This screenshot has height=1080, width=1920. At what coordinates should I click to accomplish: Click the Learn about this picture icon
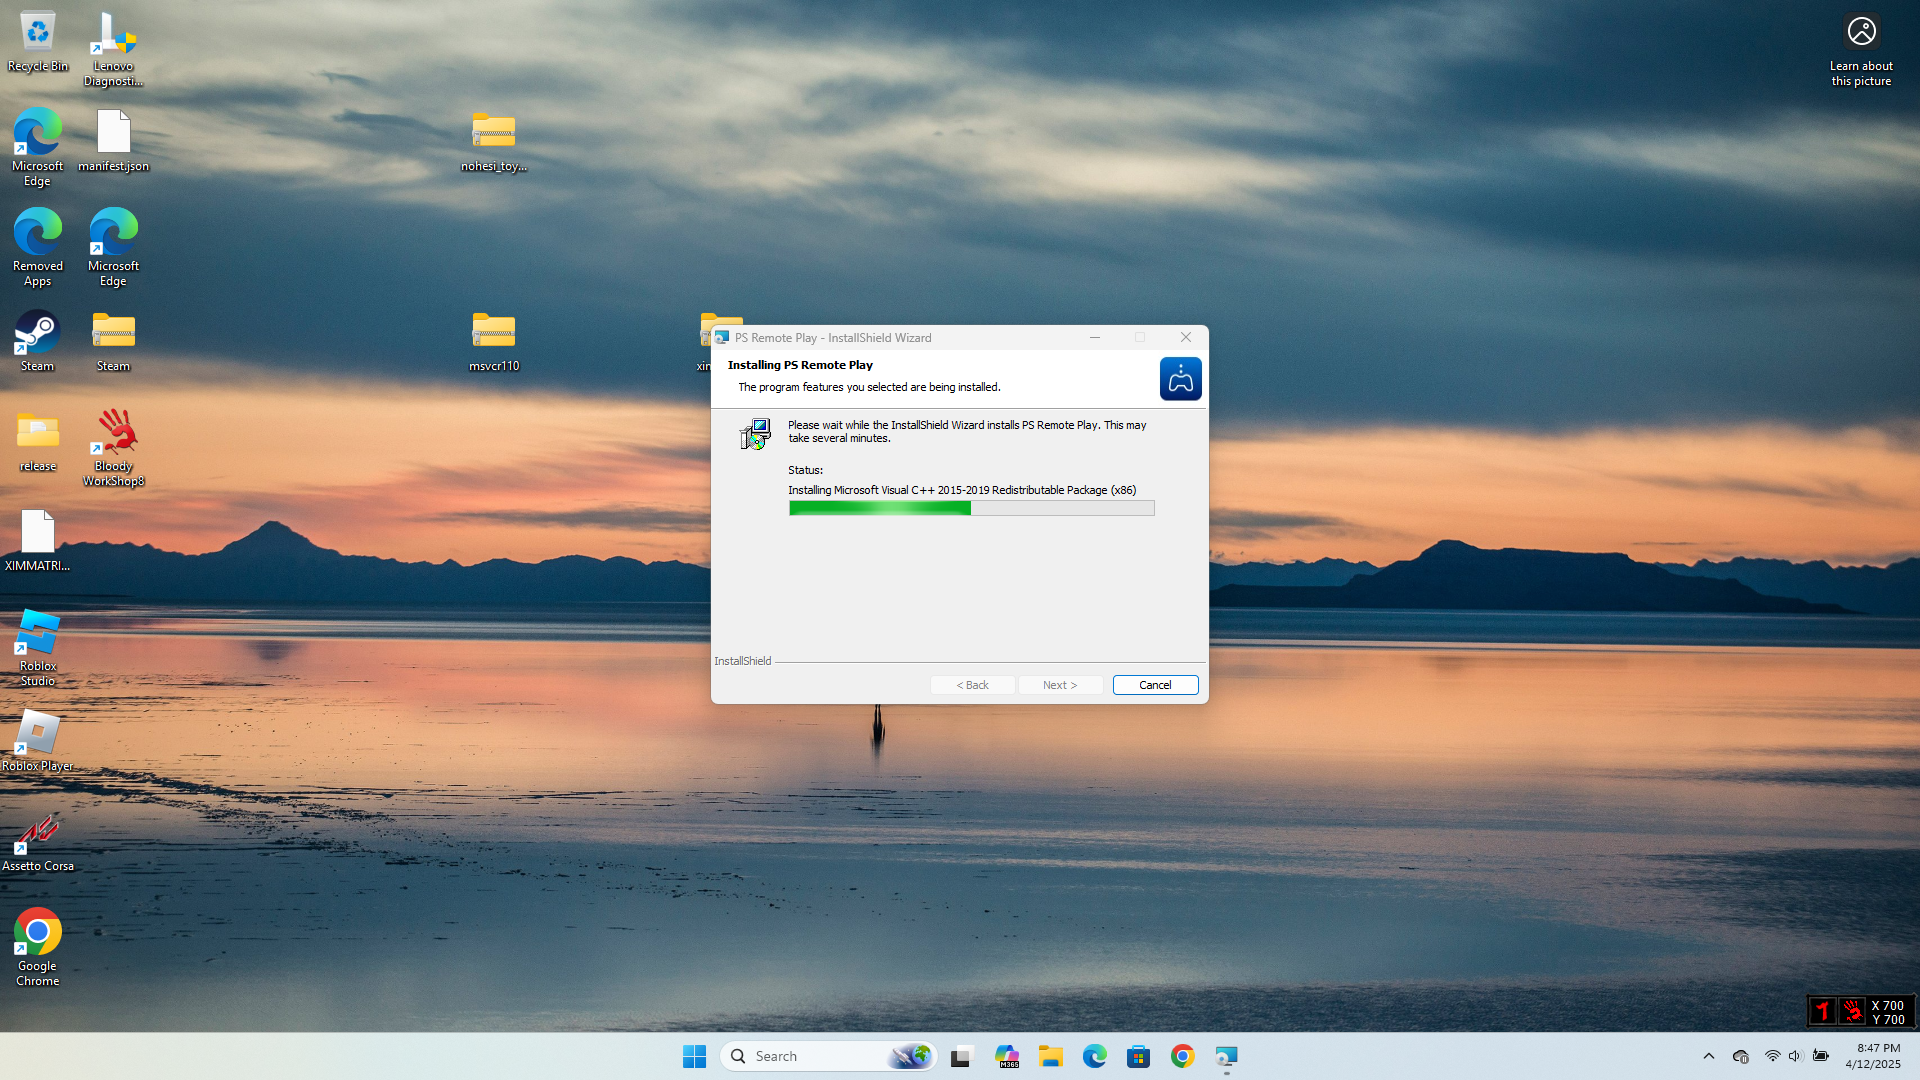(1861, 49)
